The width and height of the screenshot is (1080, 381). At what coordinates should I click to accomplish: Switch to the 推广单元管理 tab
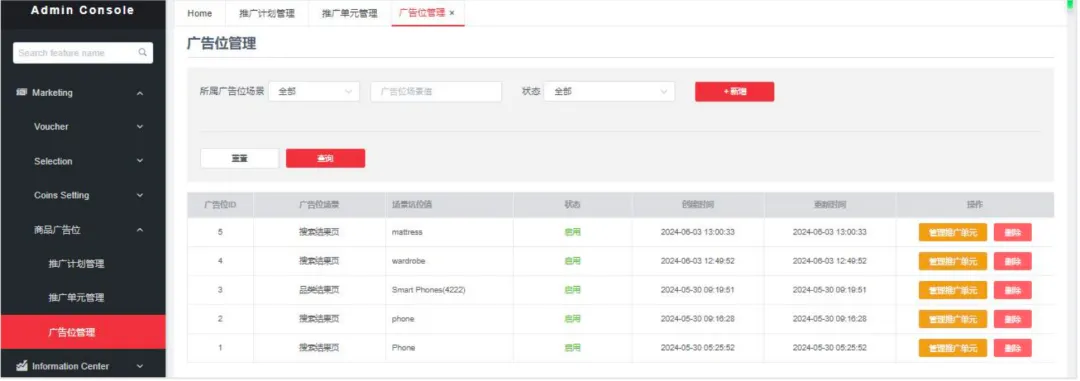click(349, 14)
